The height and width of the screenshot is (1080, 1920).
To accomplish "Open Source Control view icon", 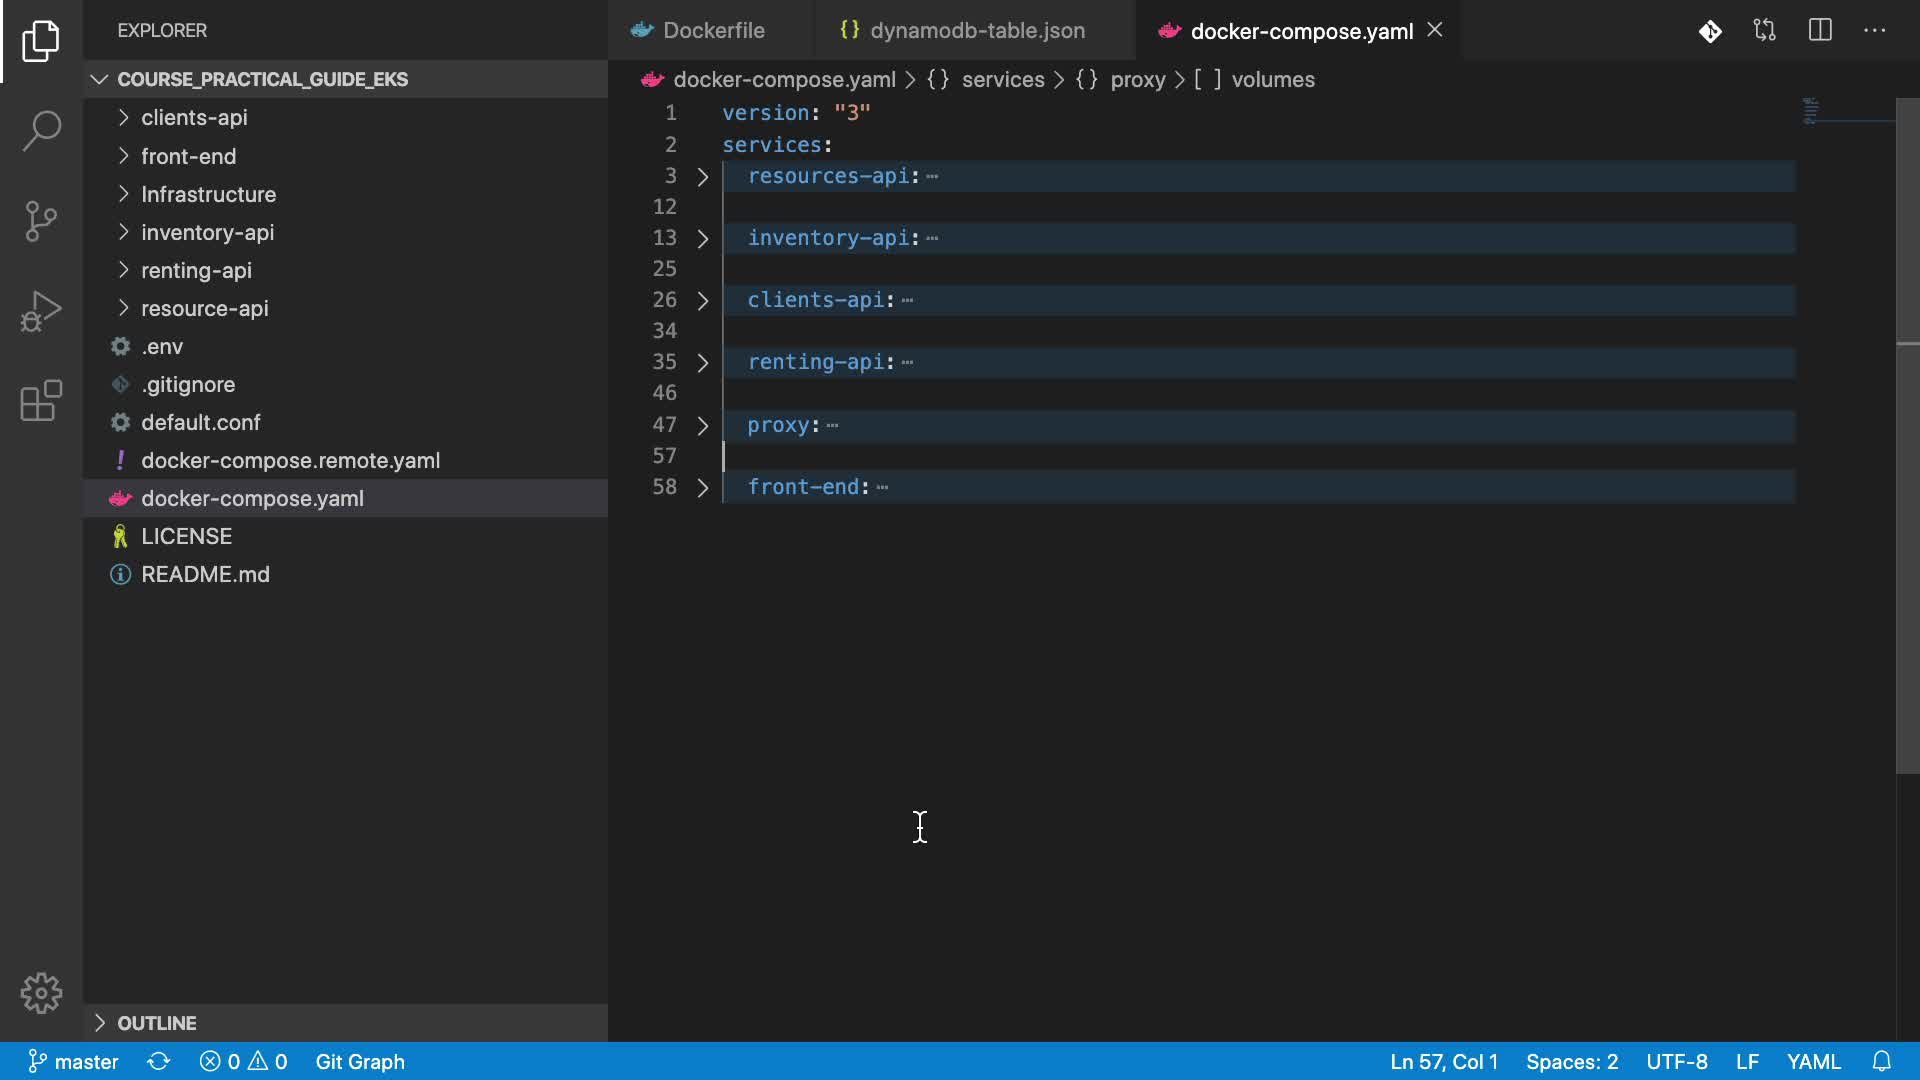I will click(x=41, y=221).
